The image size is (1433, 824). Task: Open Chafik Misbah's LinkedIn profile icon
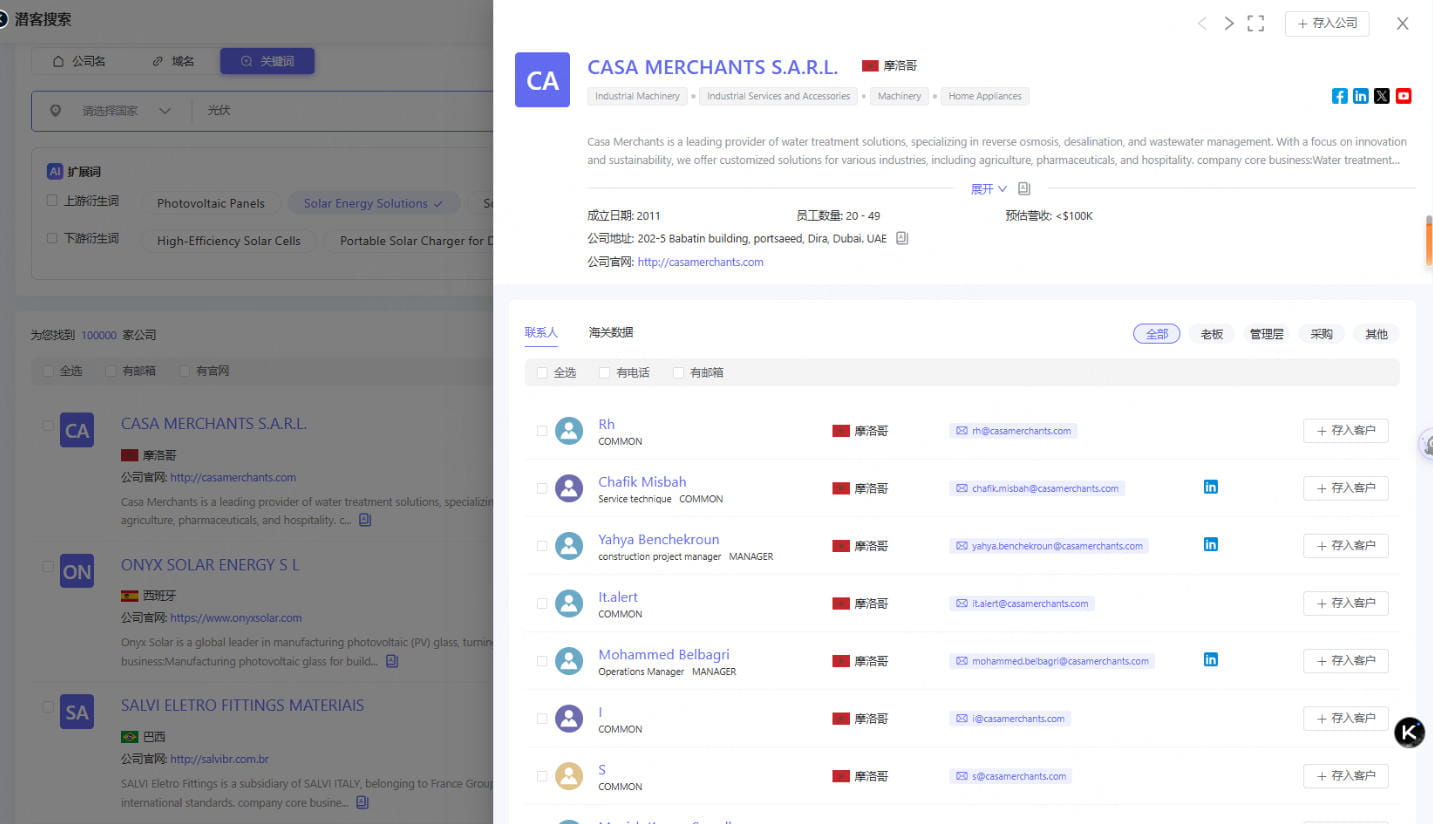point(1211,487)
